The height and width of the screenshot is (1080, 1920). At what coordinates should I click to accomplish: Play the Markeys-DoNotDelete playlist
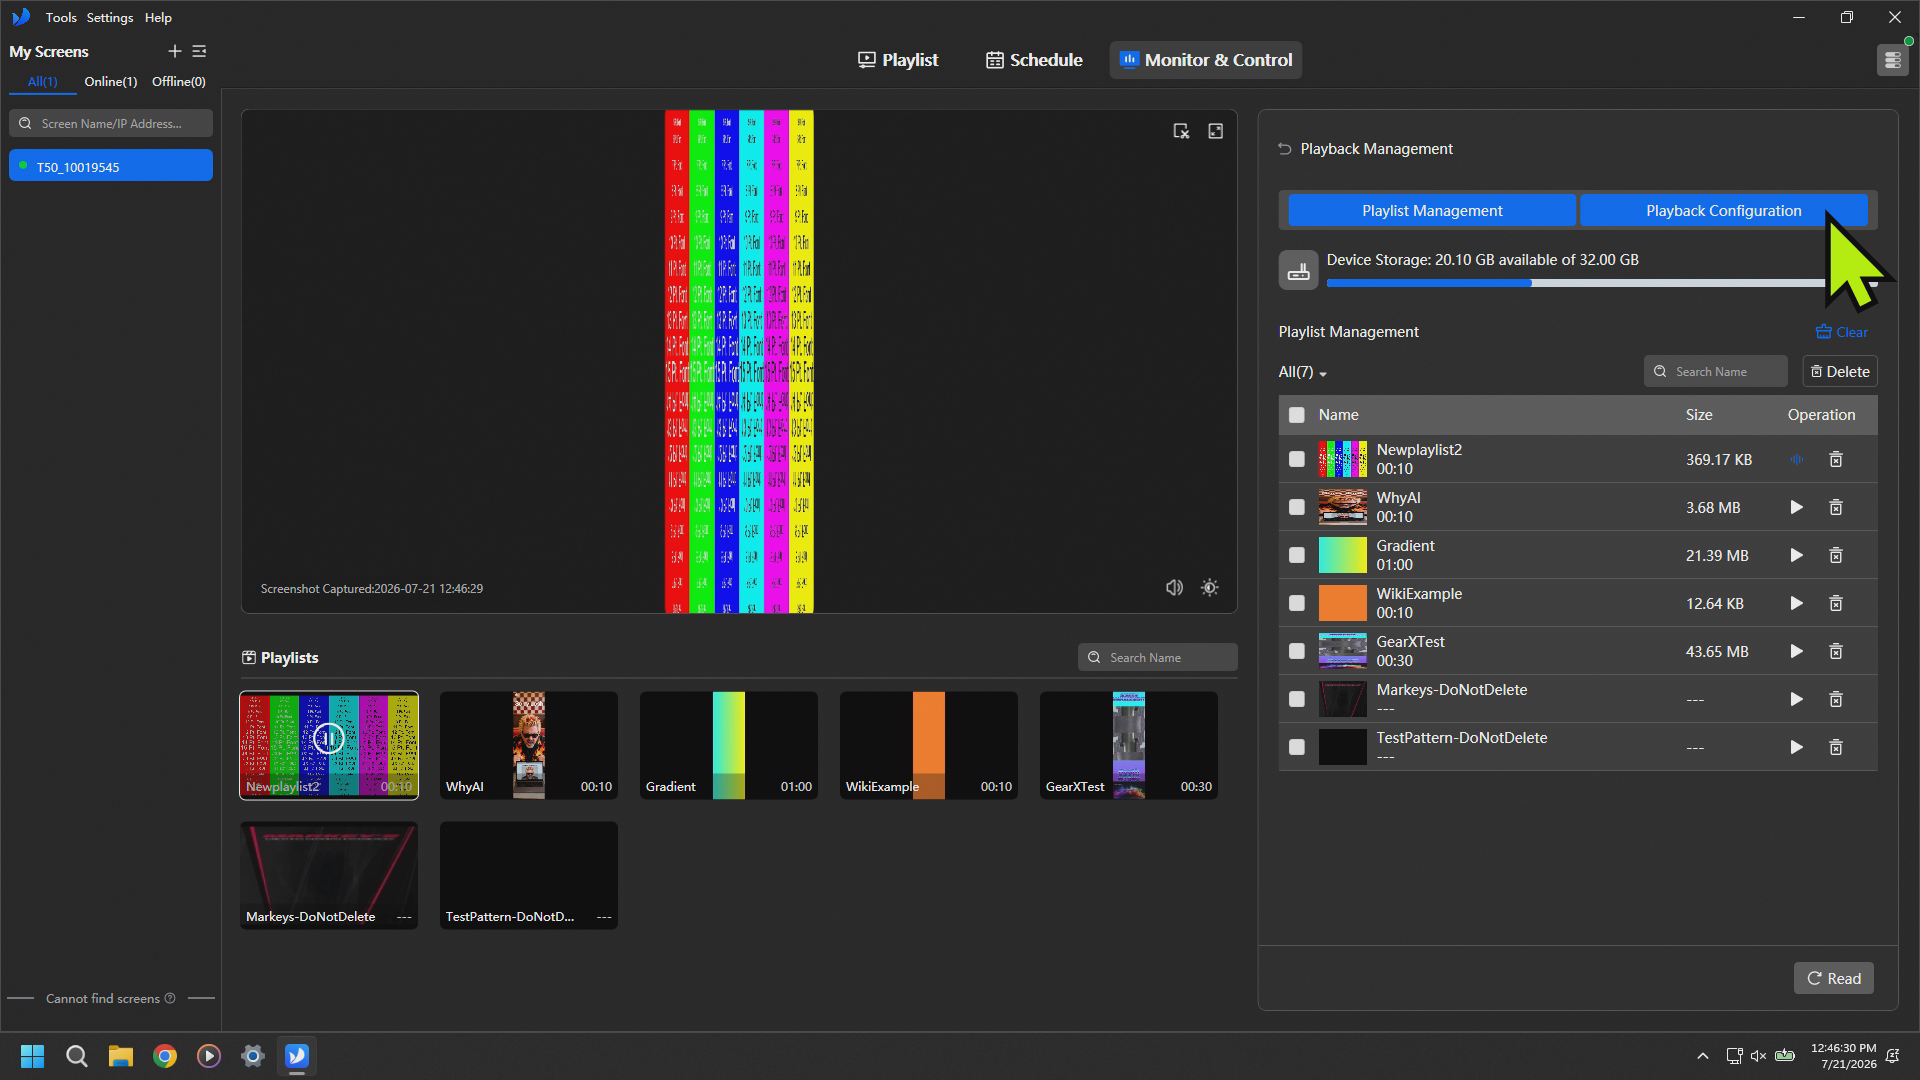pyautogui.click(x=1796, y=699)
